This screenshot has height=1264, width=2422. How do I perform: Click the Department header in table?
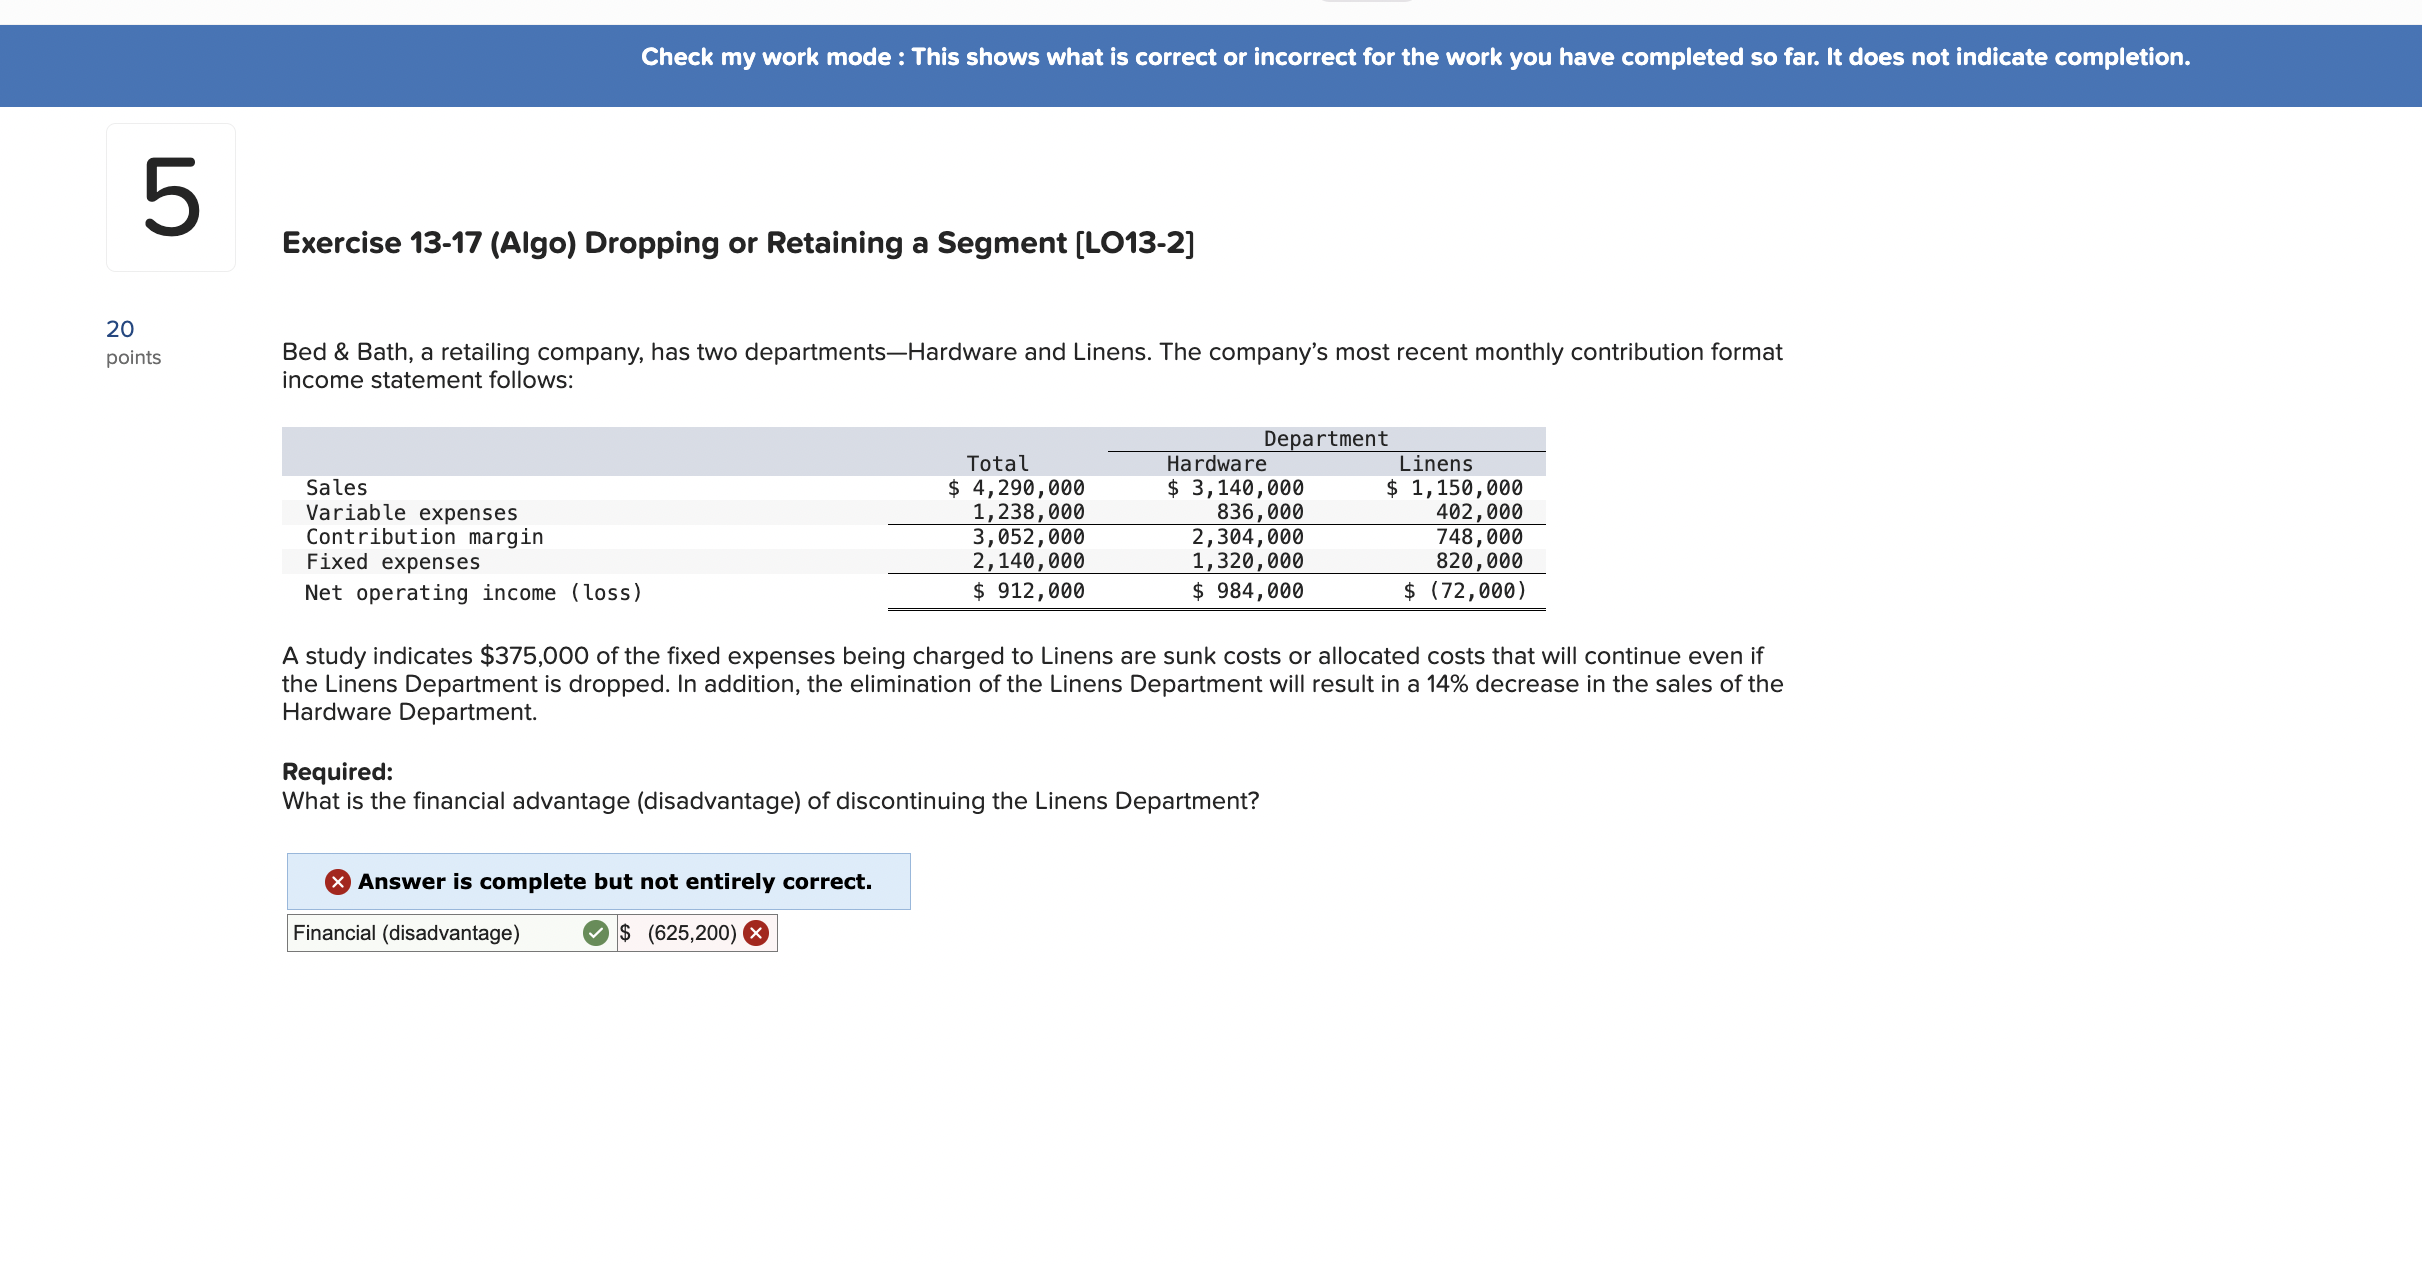[x=1325, y=439]
